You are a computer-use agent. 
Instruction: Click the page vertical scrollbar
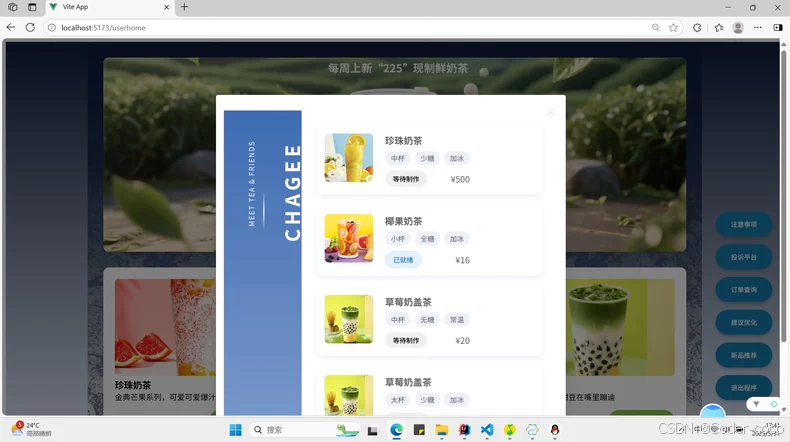tap(783, 197)
